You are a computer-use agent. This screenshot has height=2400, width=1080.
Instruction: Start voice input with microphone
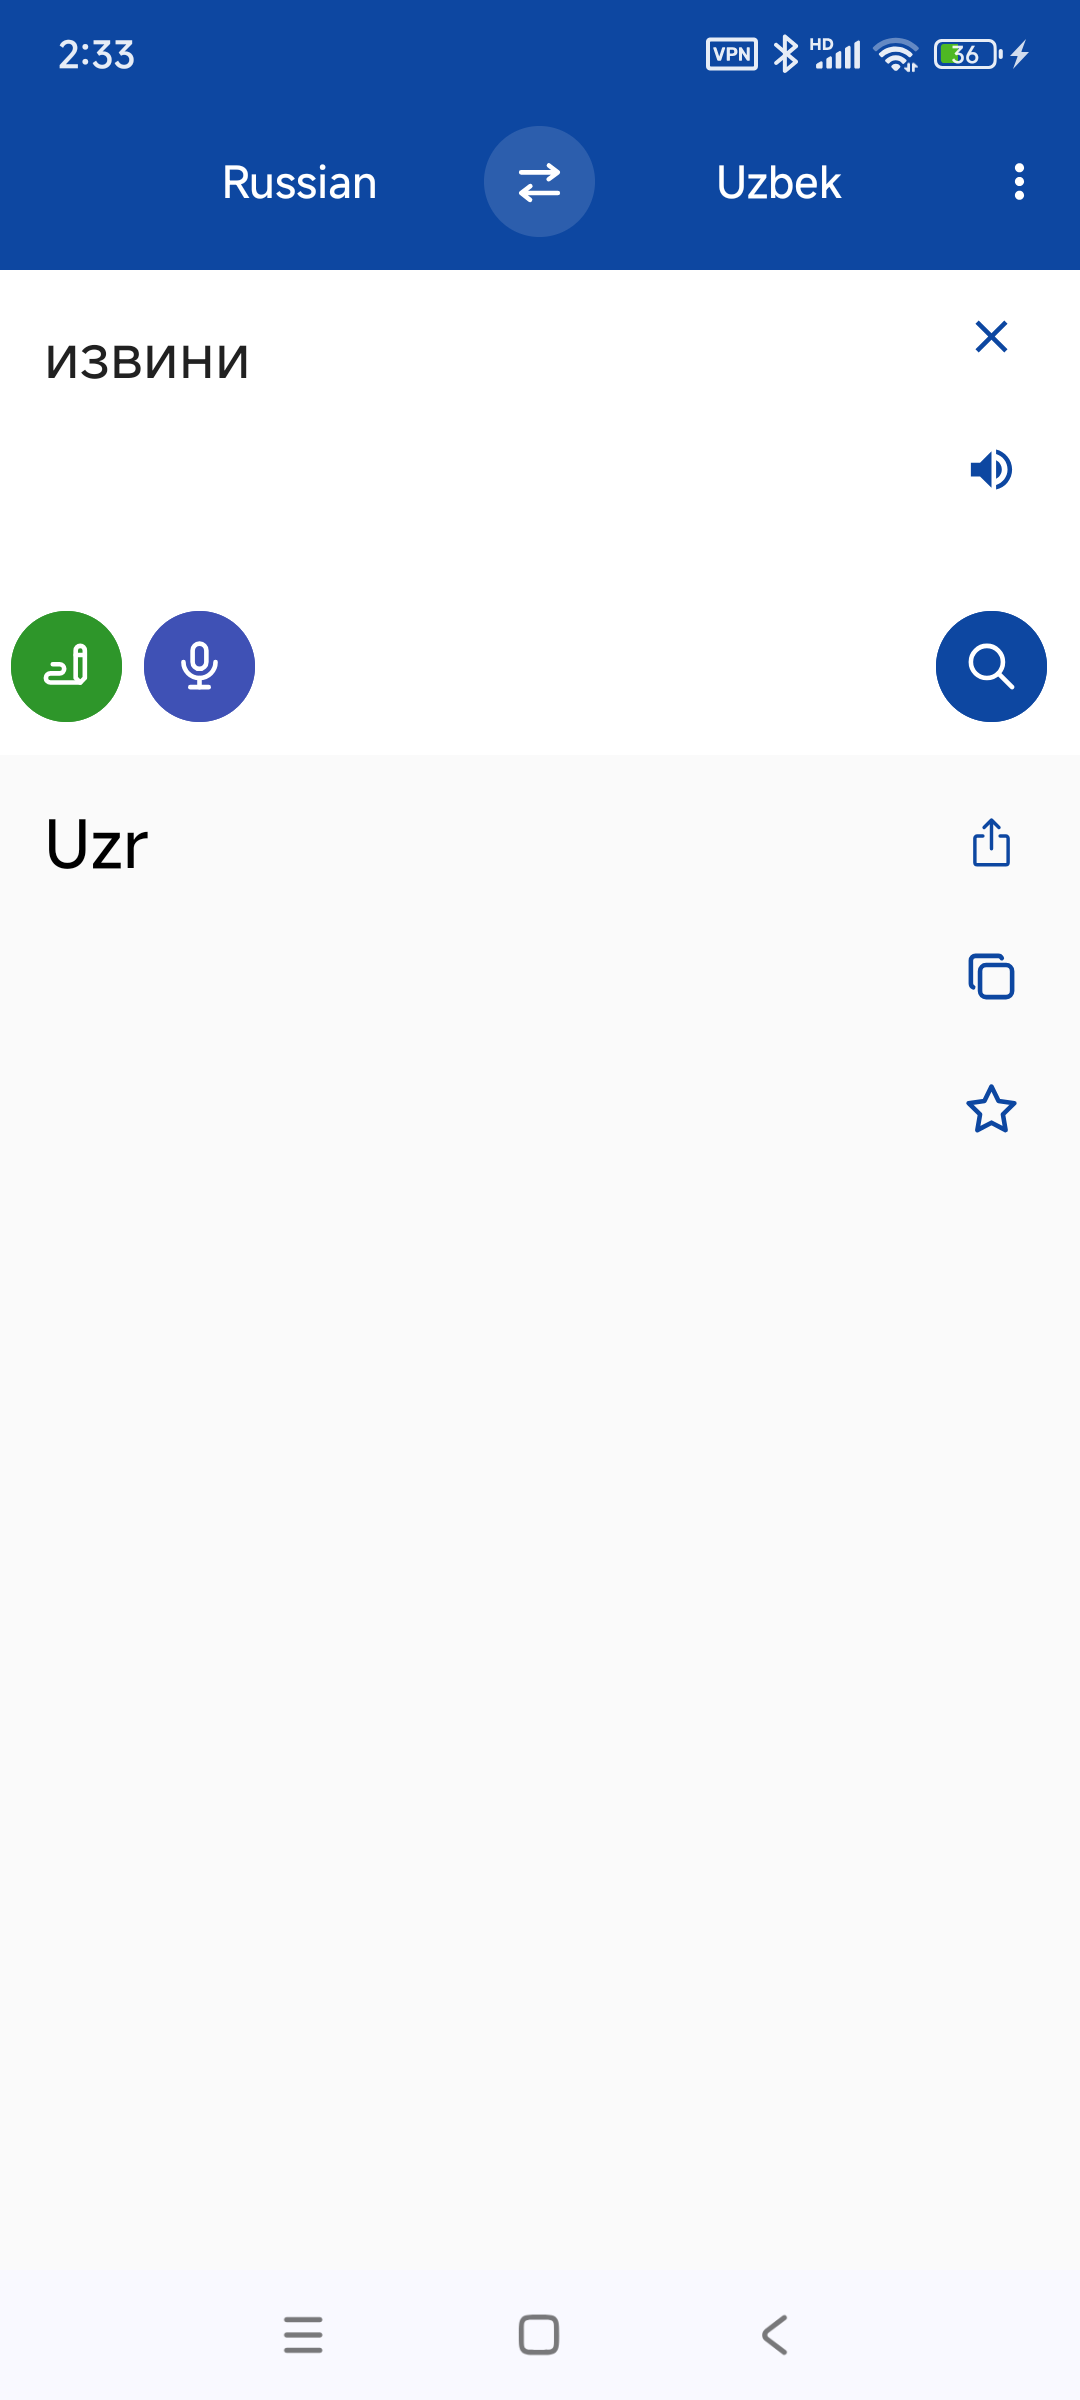[x=199, y=666]
